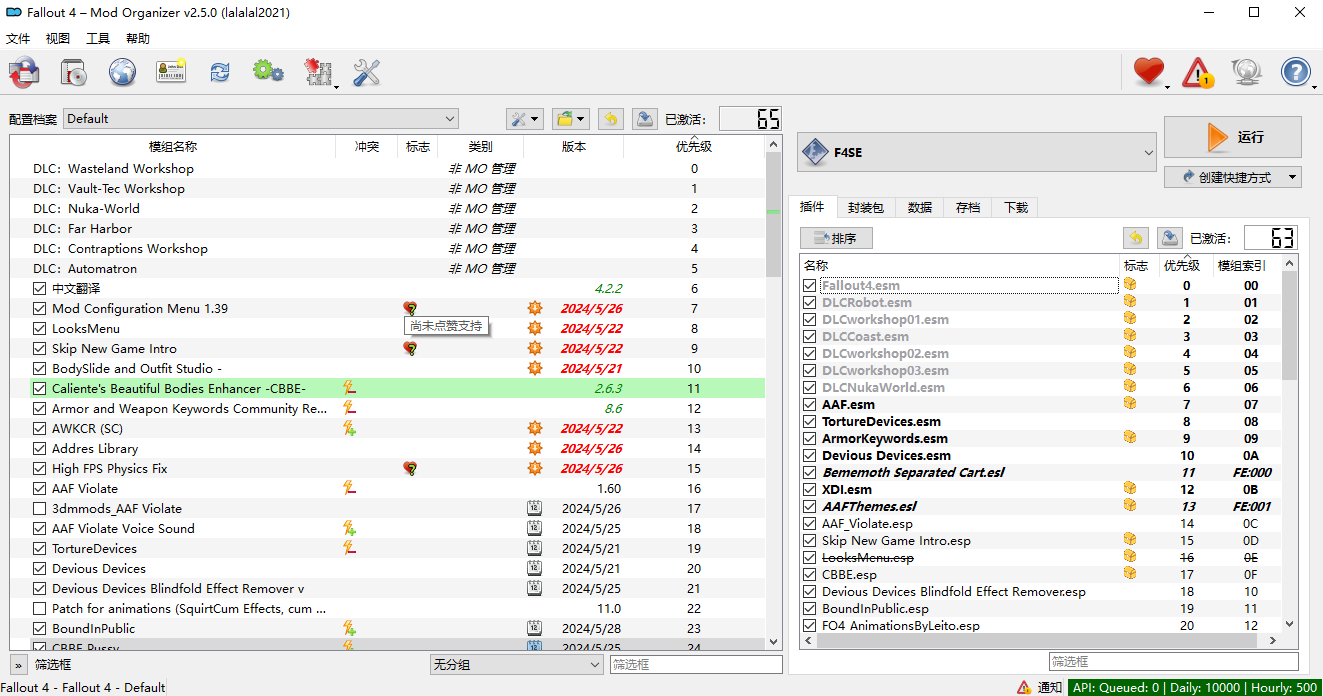Switch to the 下载 tab
Viewport: 1323px width, 696px height.
[1016, 207]
